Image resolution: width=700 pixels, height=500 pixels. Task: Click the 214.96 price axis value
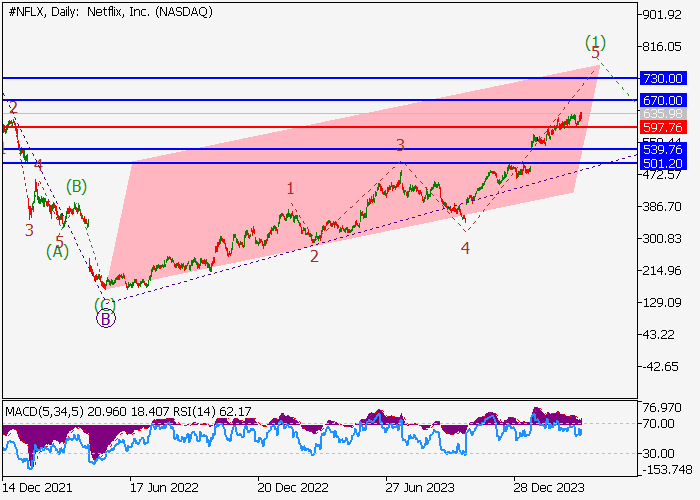(x=662, y=271)
